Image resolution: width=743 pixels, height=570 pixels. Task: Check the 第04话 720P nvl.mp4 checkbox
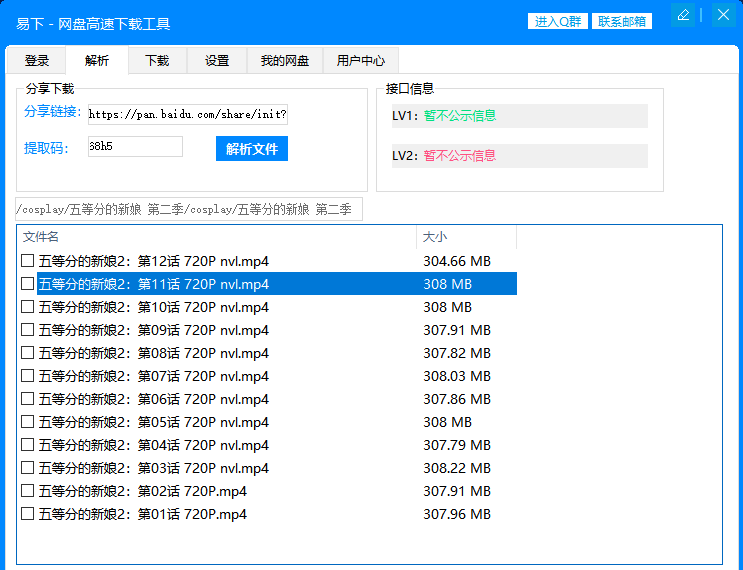[x=27, y=444]
